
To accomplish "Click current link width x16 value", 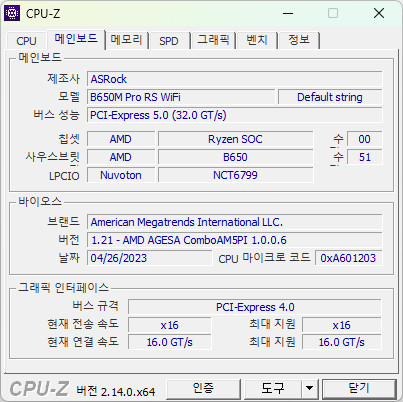I will [170, 325].
